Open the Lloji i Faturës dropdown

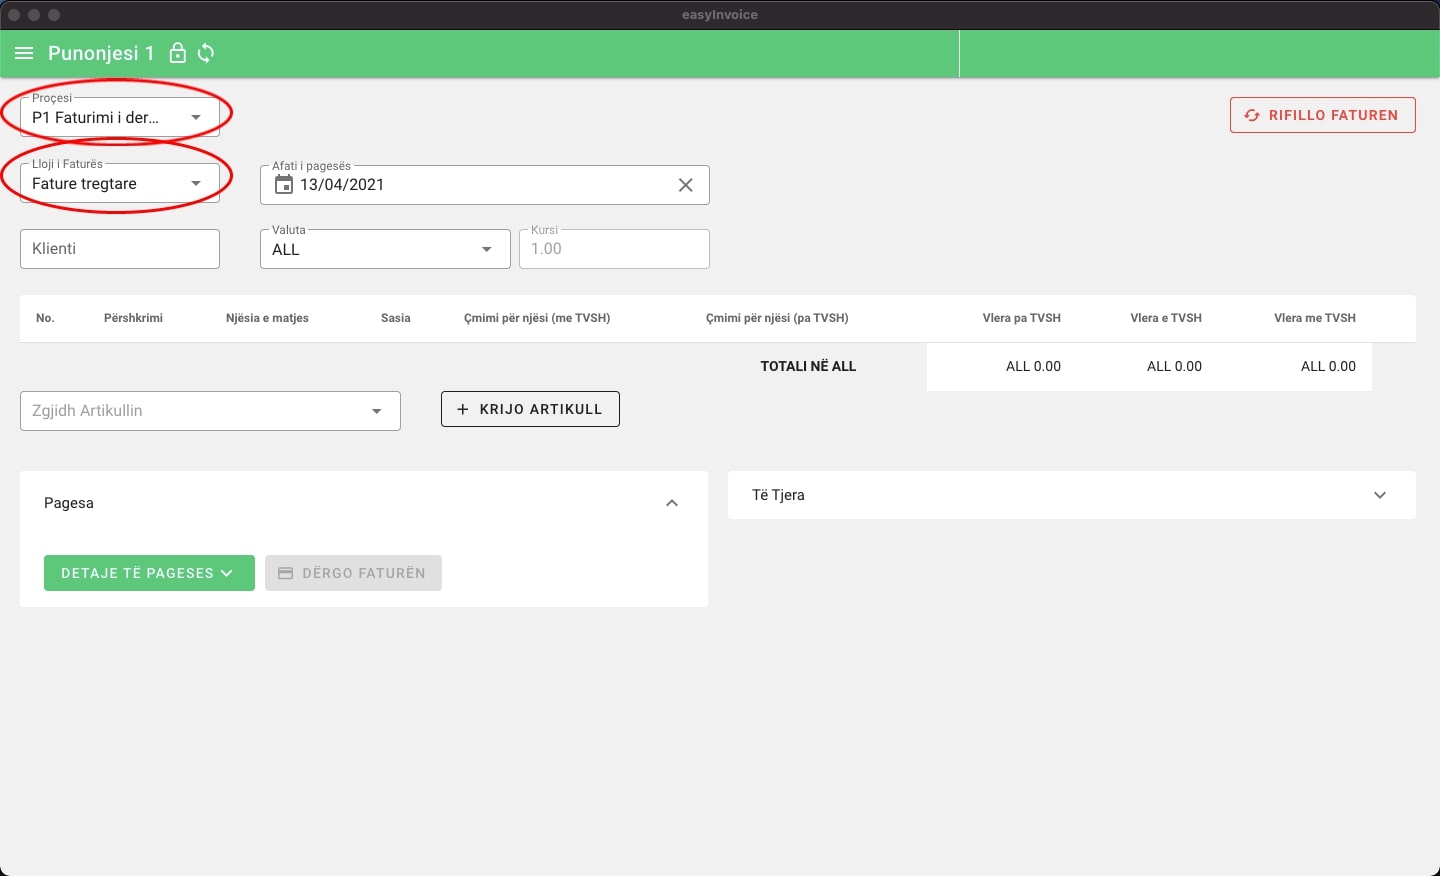196,183
